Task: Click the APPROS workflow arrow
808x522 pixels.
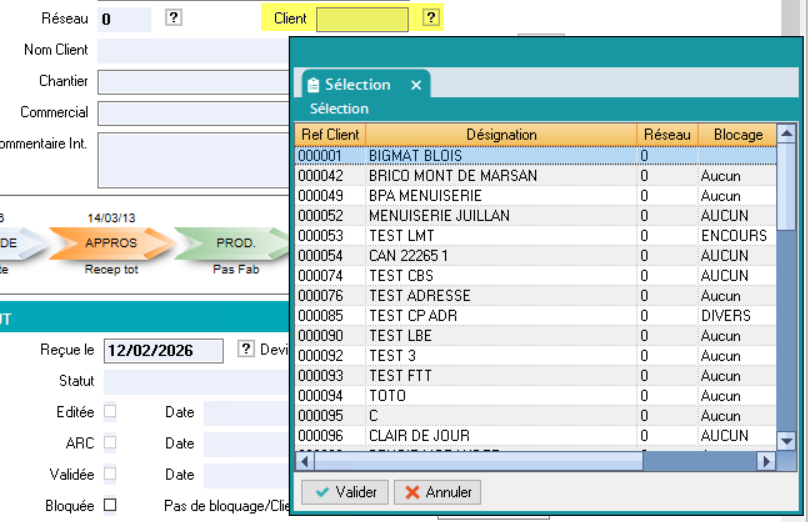Action: click(111, 243)
